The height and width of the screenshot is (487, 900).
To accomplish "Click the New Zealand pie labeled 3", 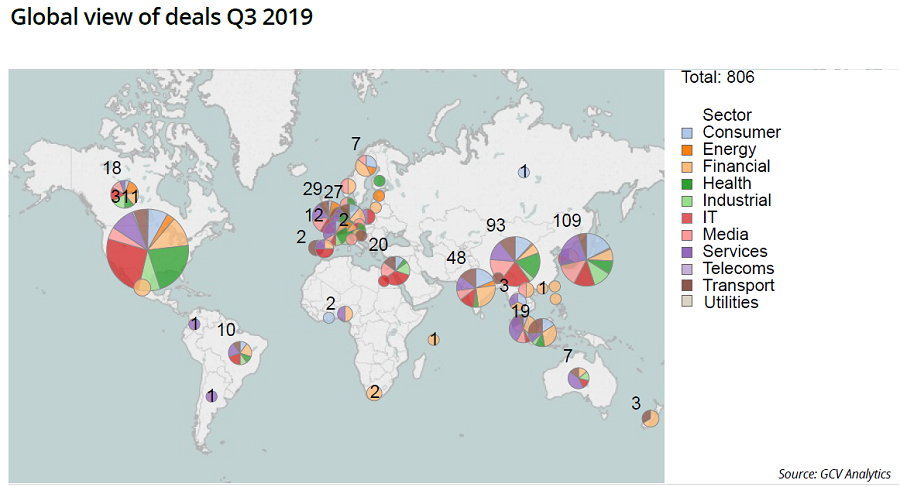I will tap(650, 418).
